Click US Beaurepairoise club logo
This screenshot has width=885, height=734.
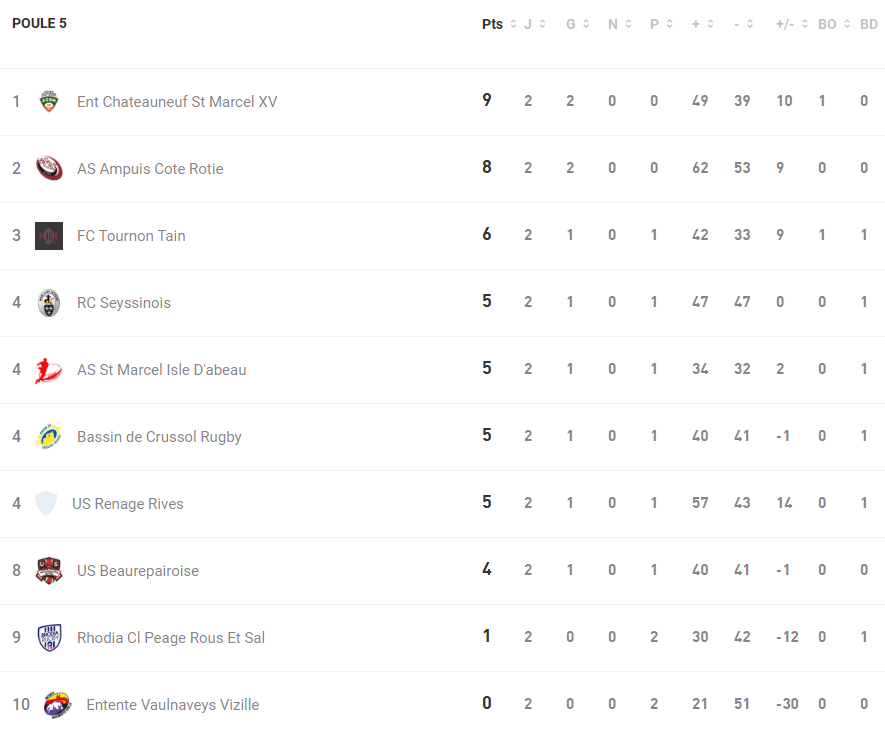tap(49, 571)
